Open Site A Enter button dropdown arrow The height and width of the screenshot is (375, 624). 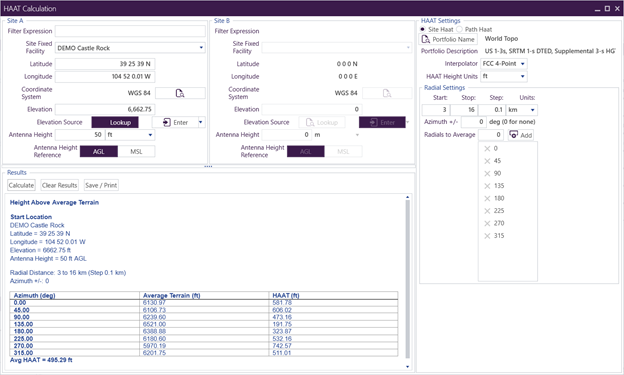[201, 122]
